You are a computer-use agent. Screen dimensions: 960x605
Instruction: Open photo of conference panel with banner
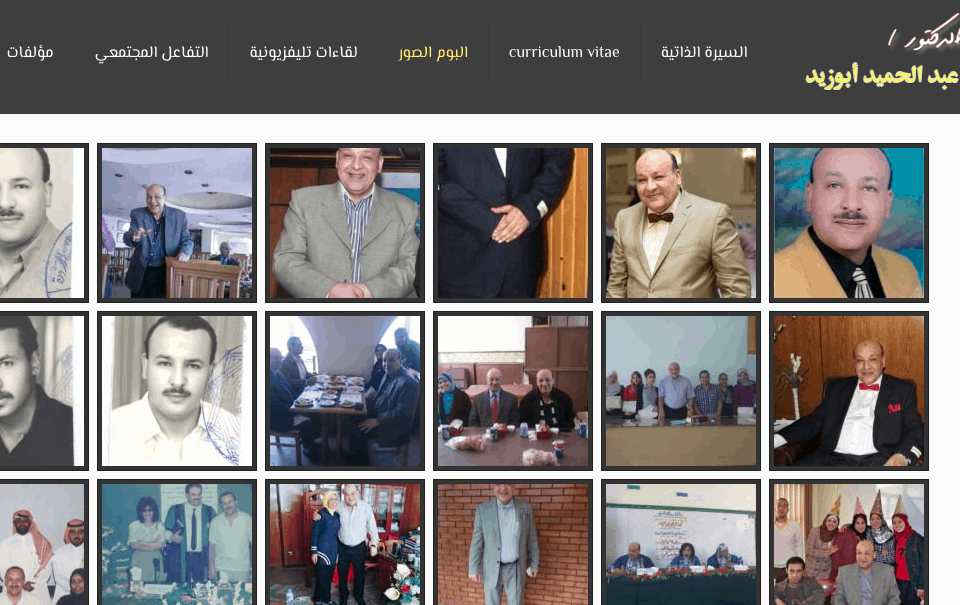(x=681, y=543)
